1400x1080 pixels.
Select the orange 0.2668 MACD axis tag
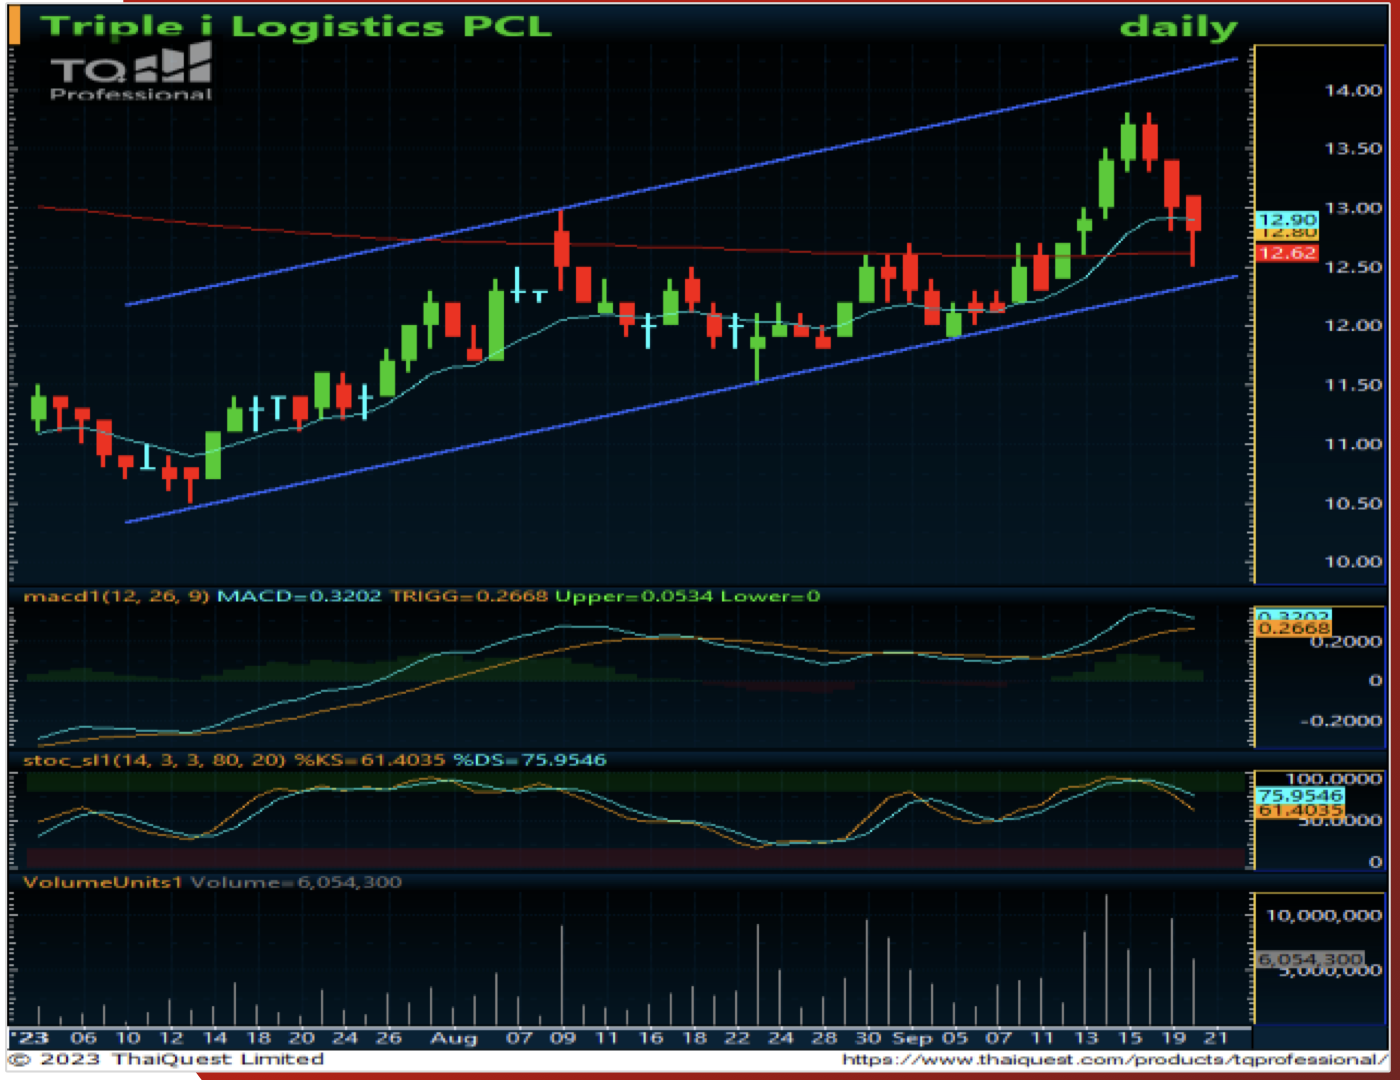click(x=1294, y=629)
